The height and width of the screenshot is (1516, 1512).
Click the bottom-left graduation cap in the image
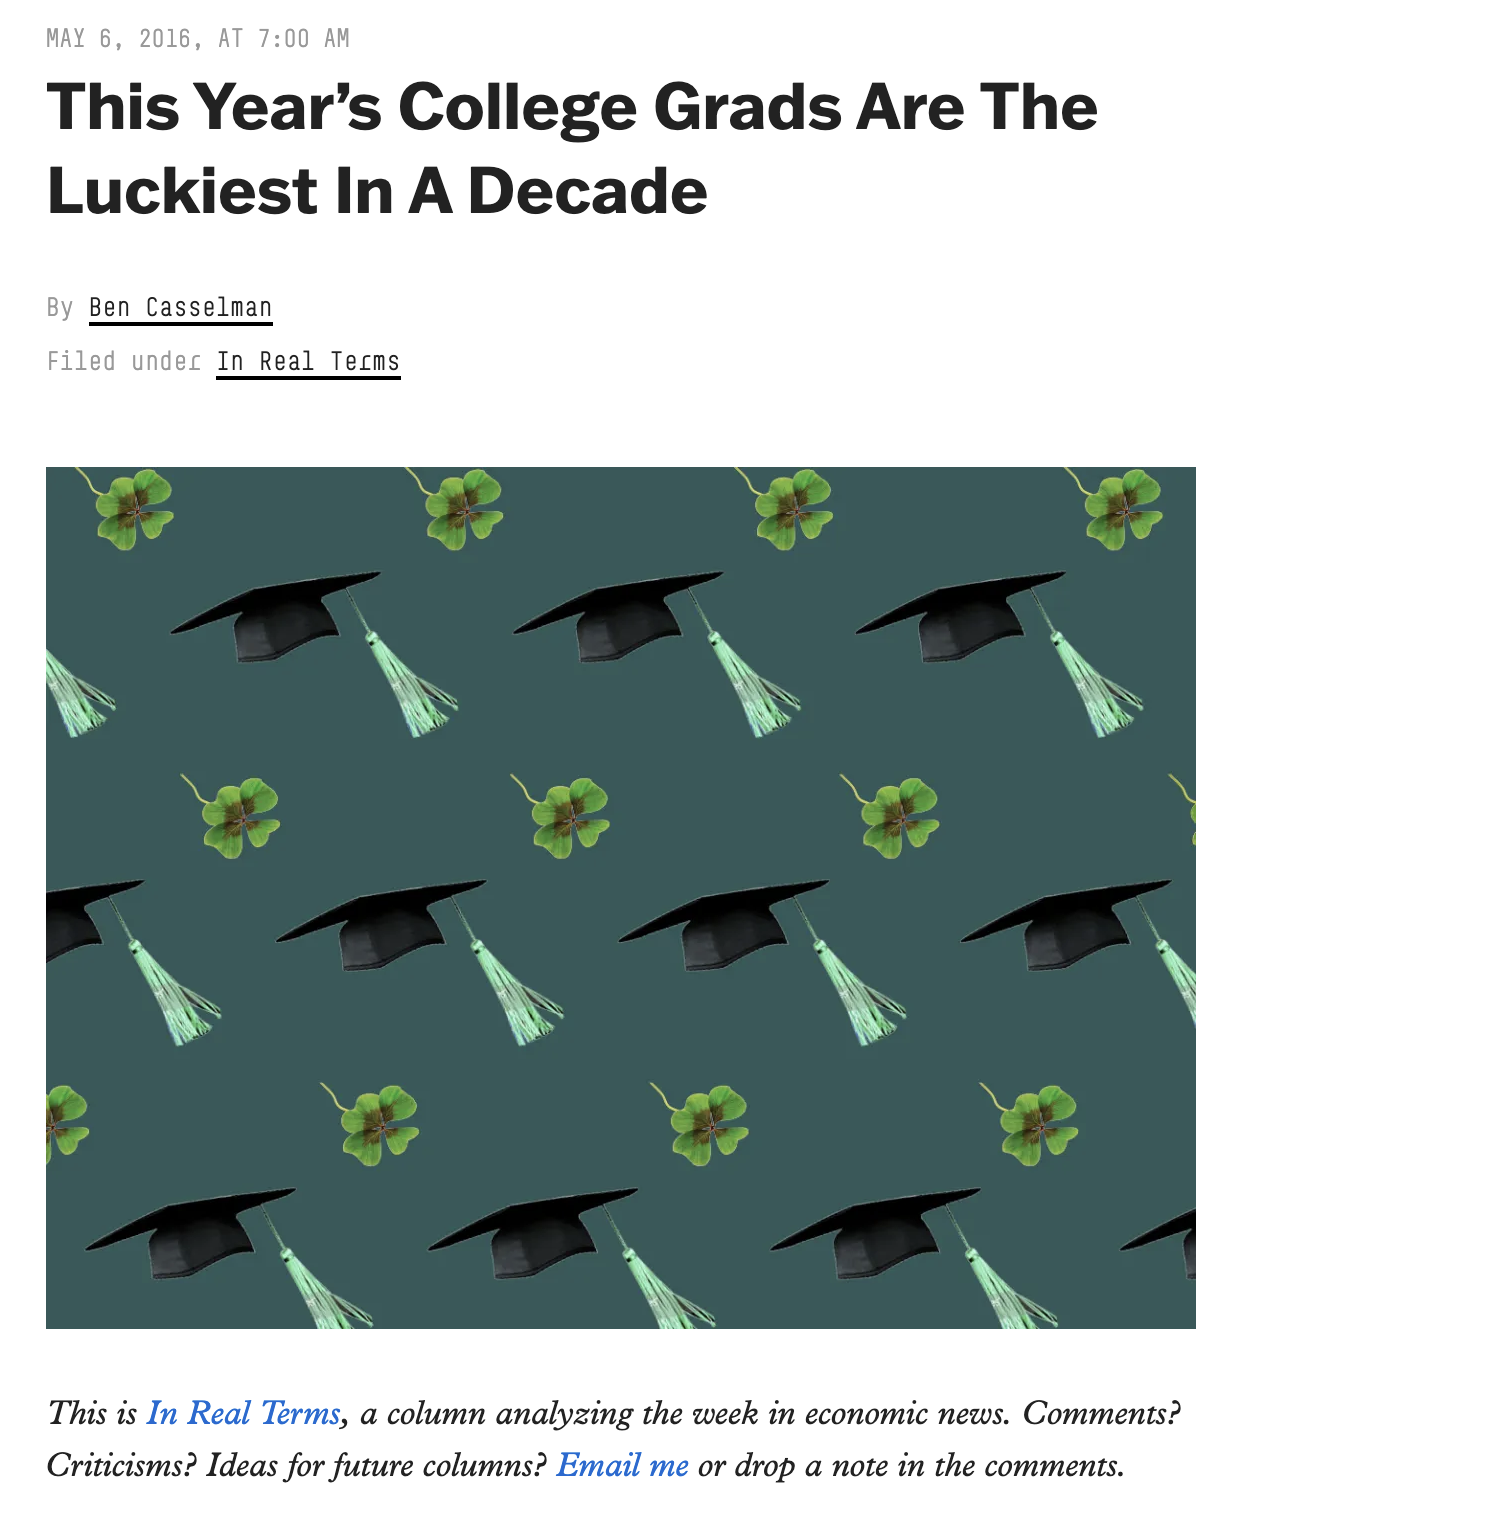[195, 1235]
